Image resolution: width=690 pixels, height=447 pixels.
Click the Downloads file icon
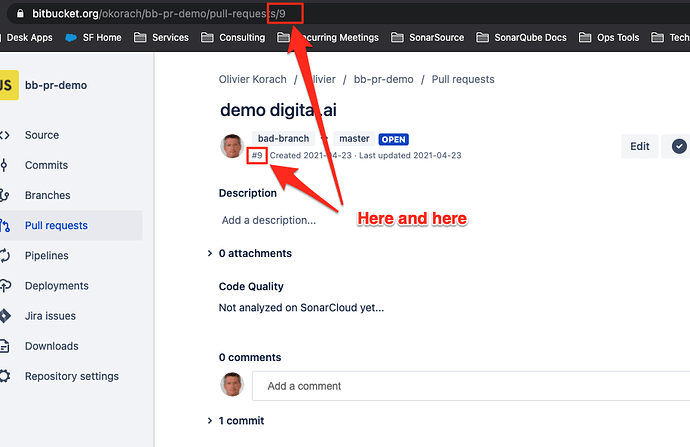4,346
